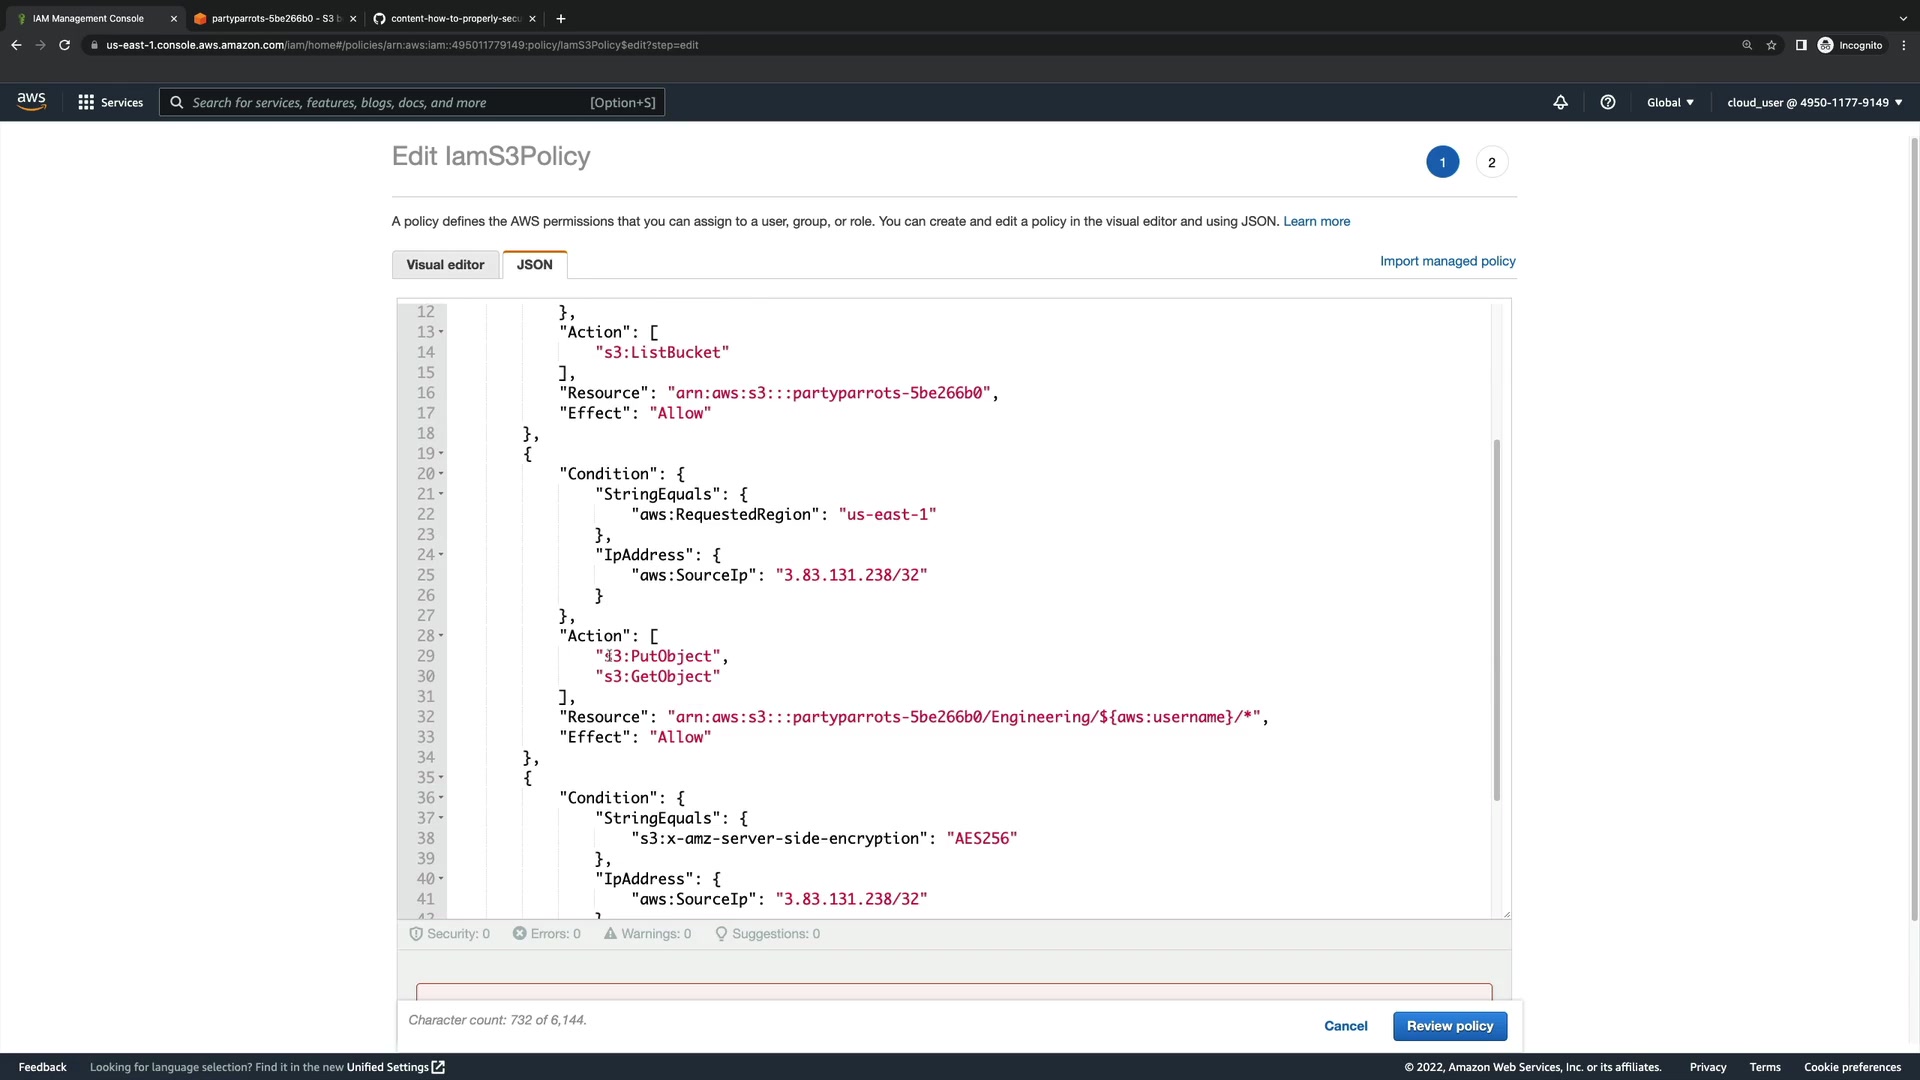Click the help question mark icon
Viewport: 1920px width, 1080px height.
1608,102
